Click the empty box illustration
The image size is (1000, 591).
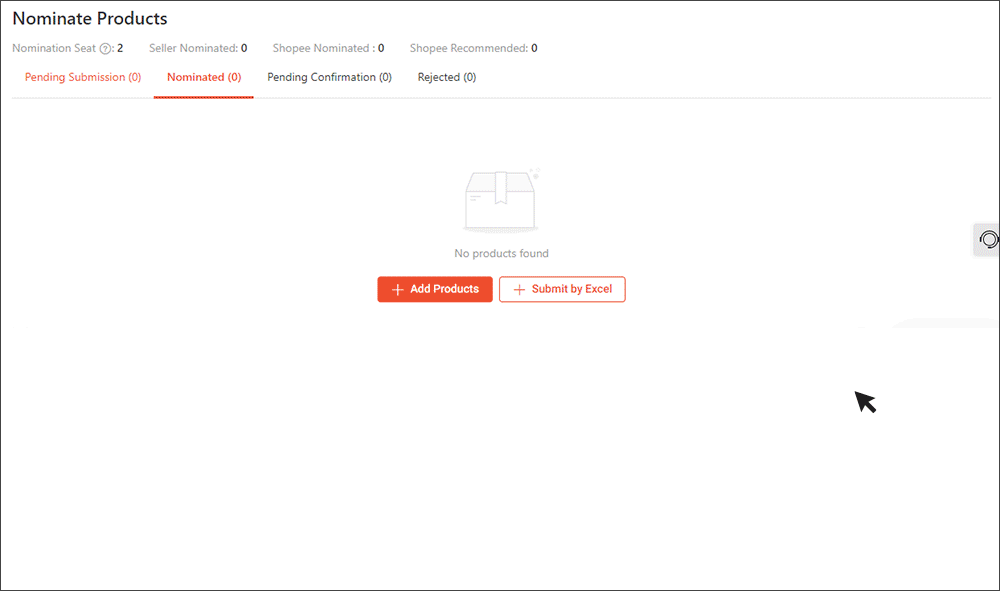click(x=501, y=201)
